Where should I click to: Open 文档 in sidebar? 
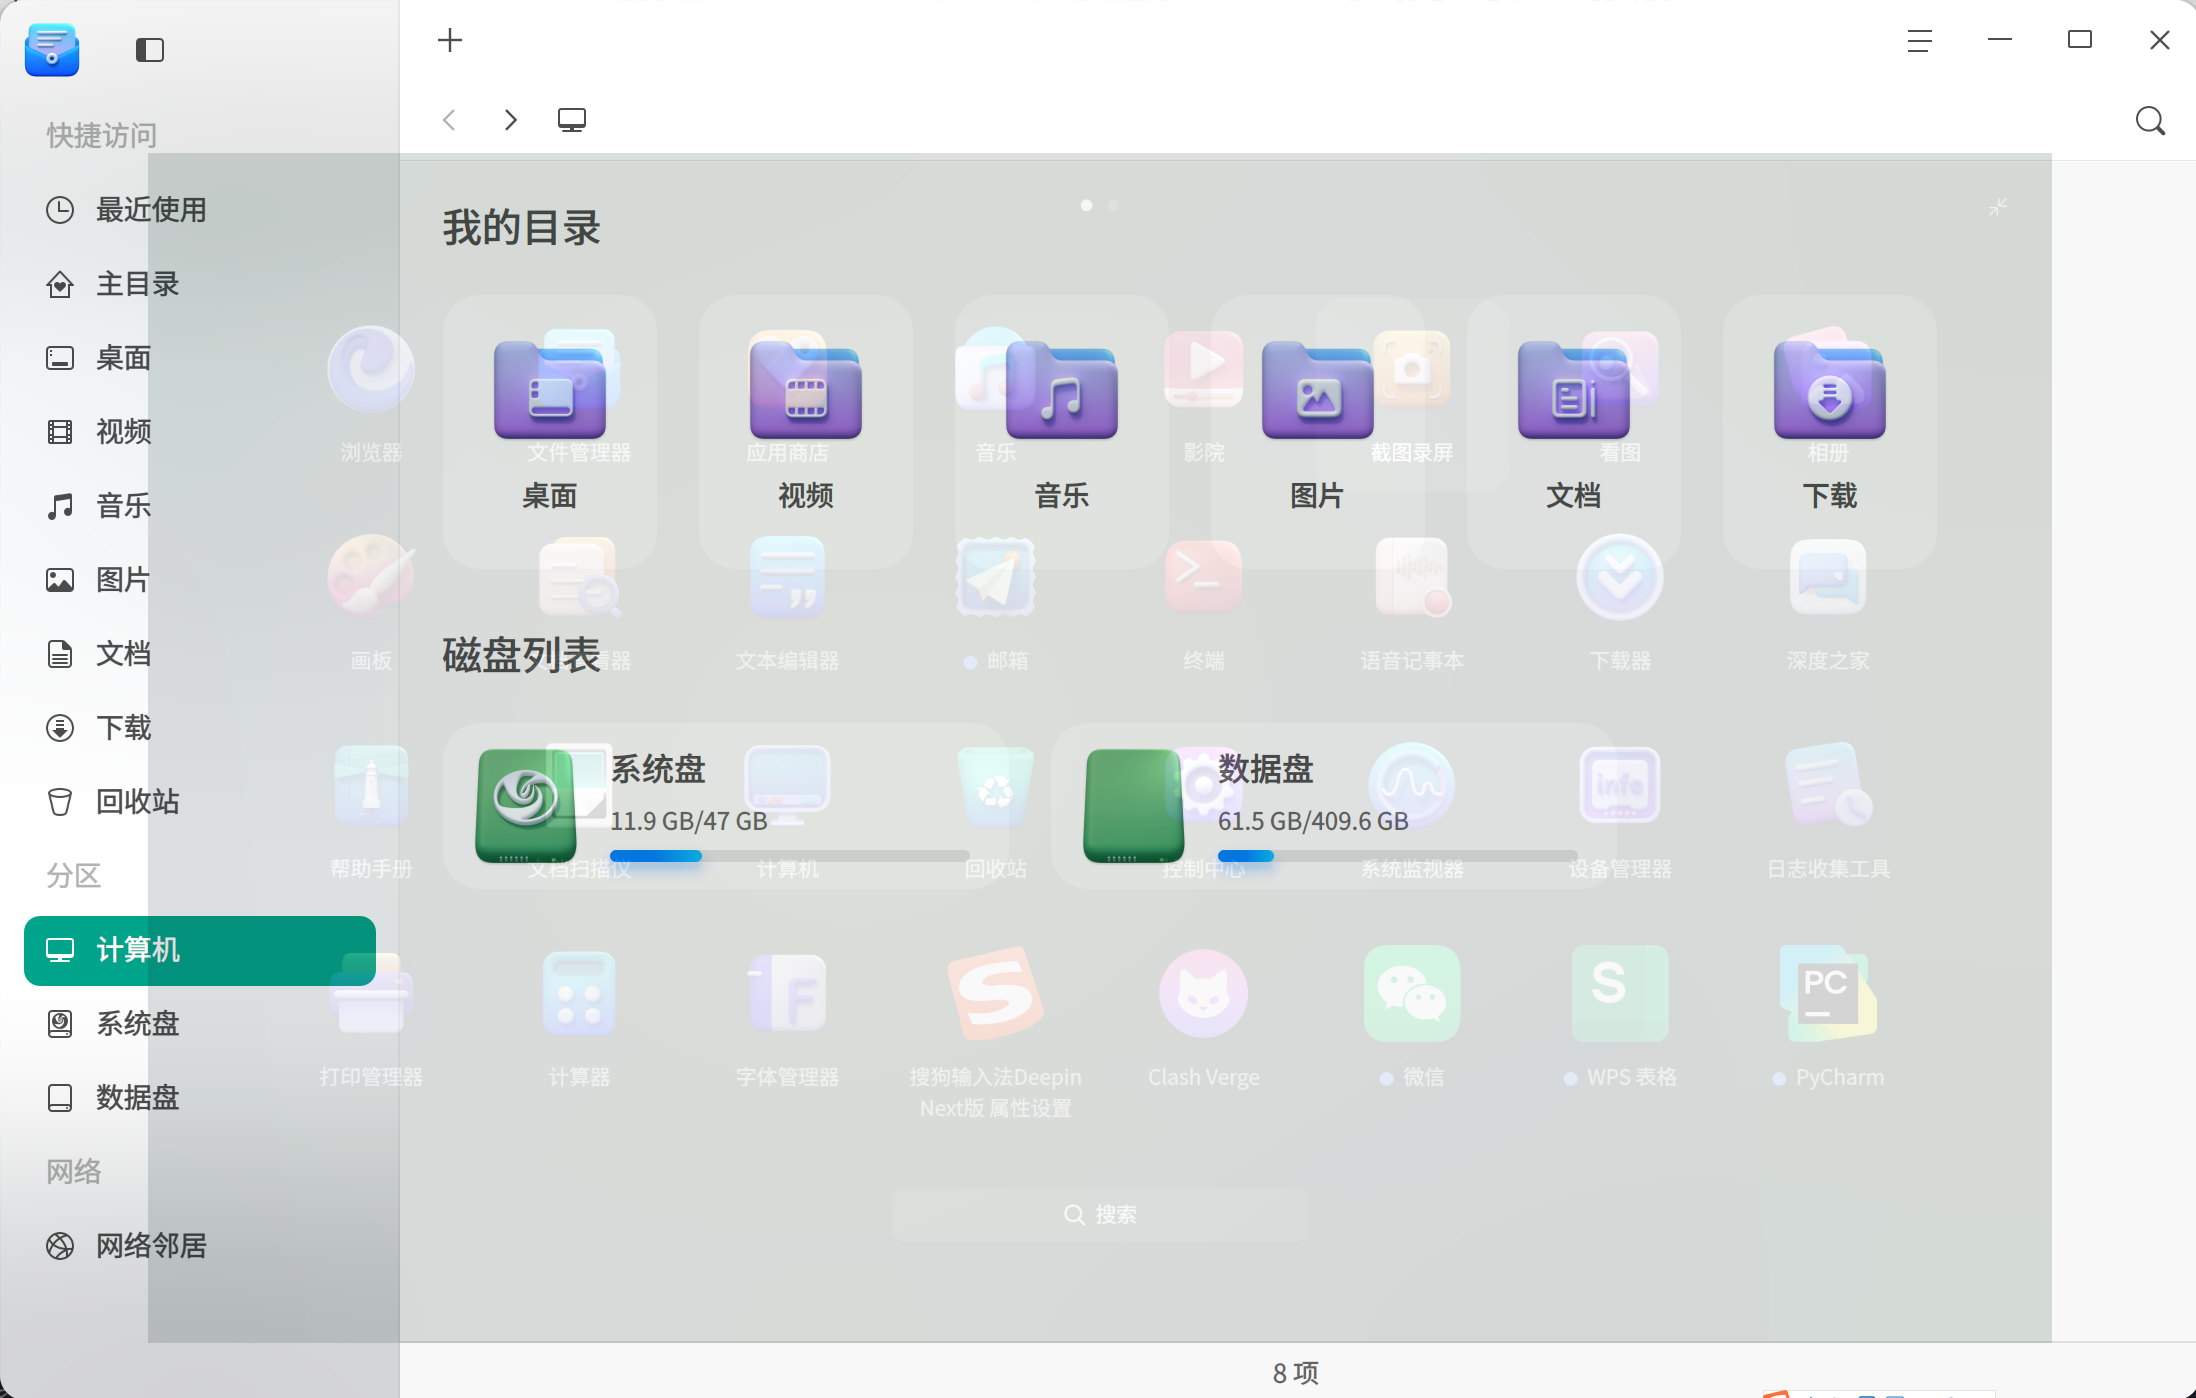point(200,654)
